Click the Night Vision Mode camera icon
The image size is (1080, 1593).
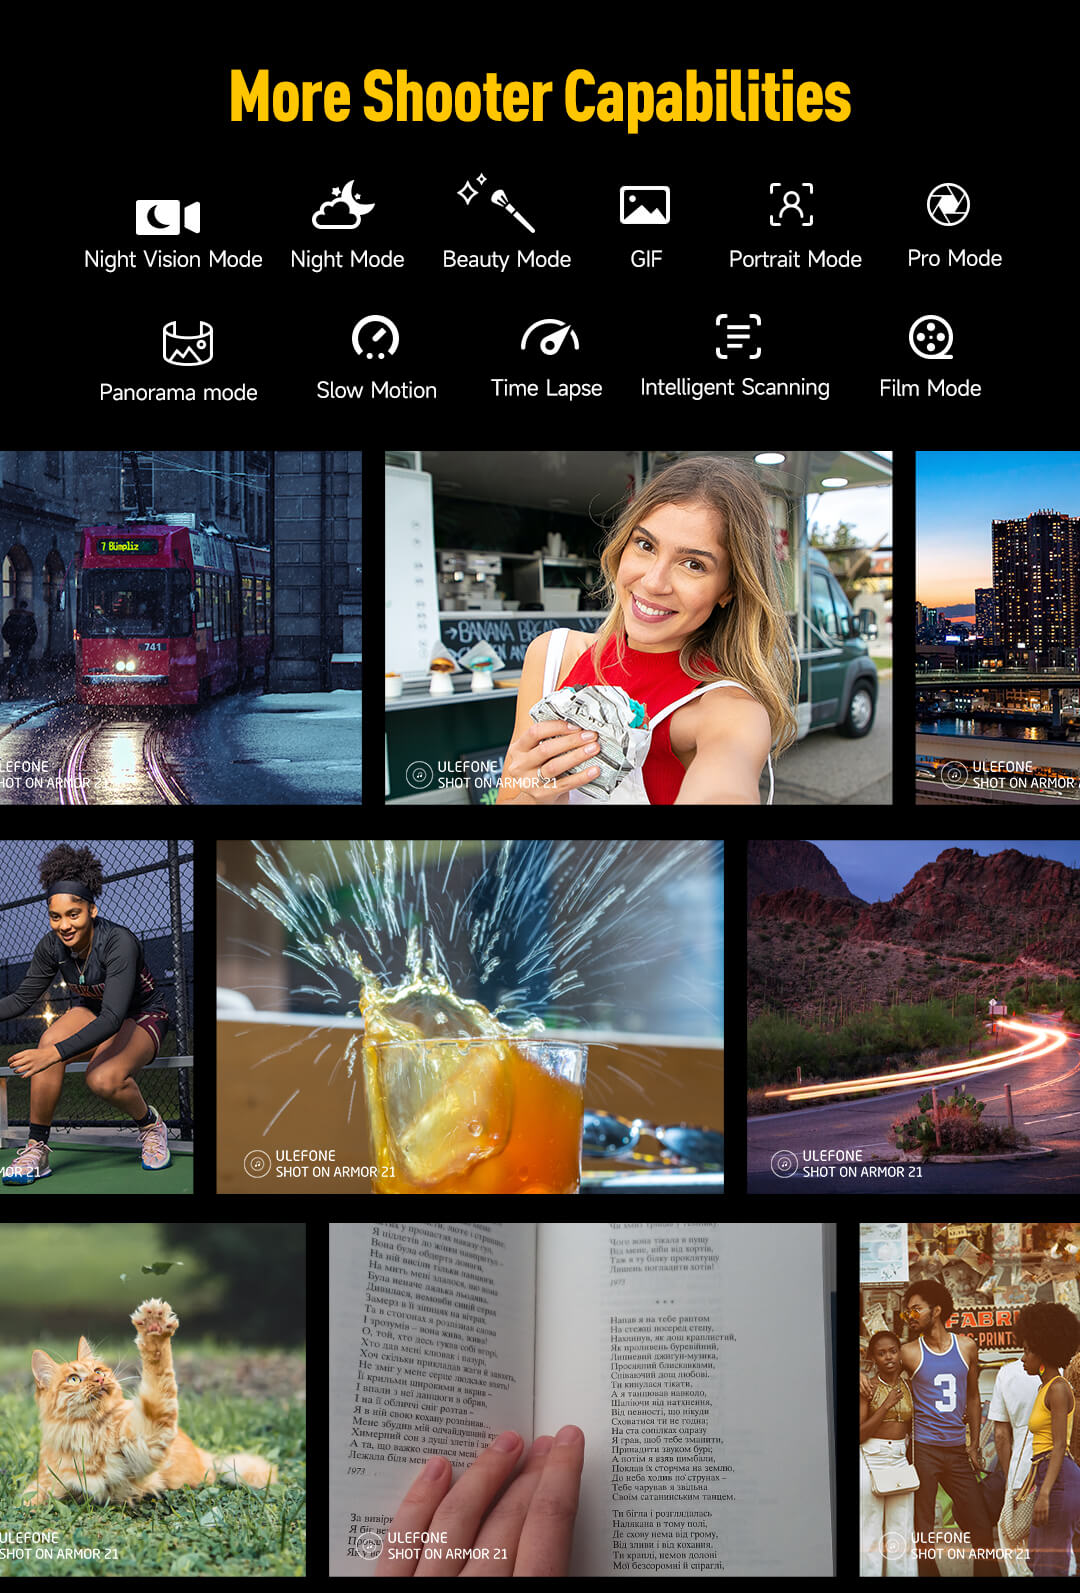(x=168, y=216)
